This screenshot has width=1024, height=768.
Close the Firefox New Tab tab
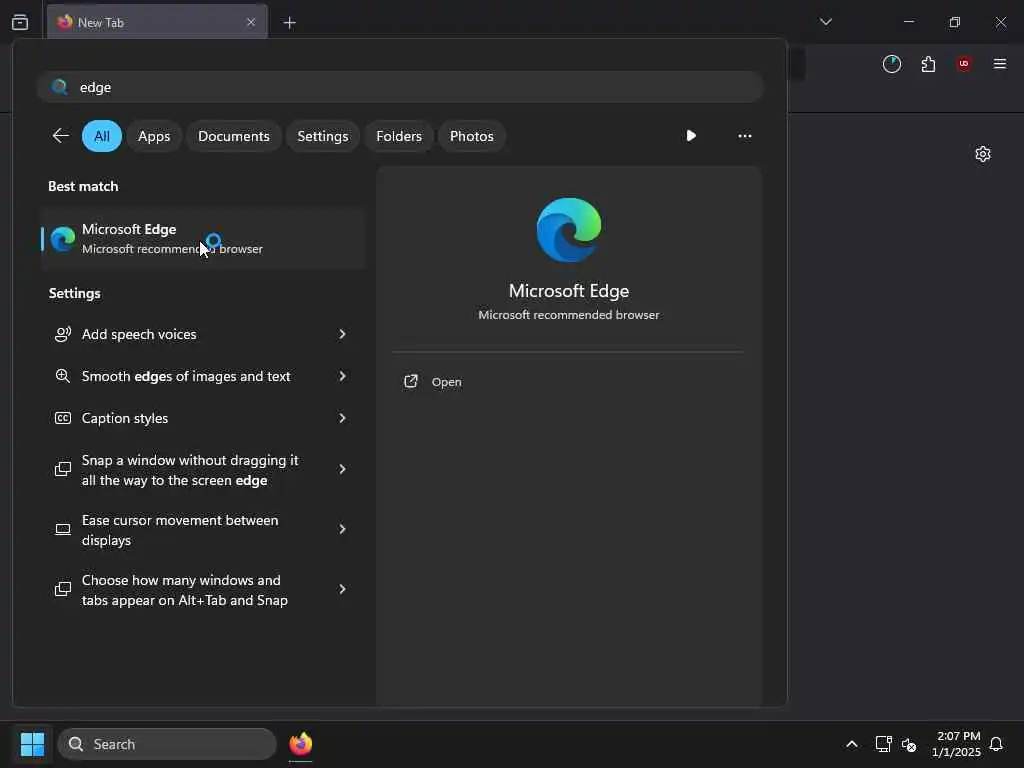point(251,22)
